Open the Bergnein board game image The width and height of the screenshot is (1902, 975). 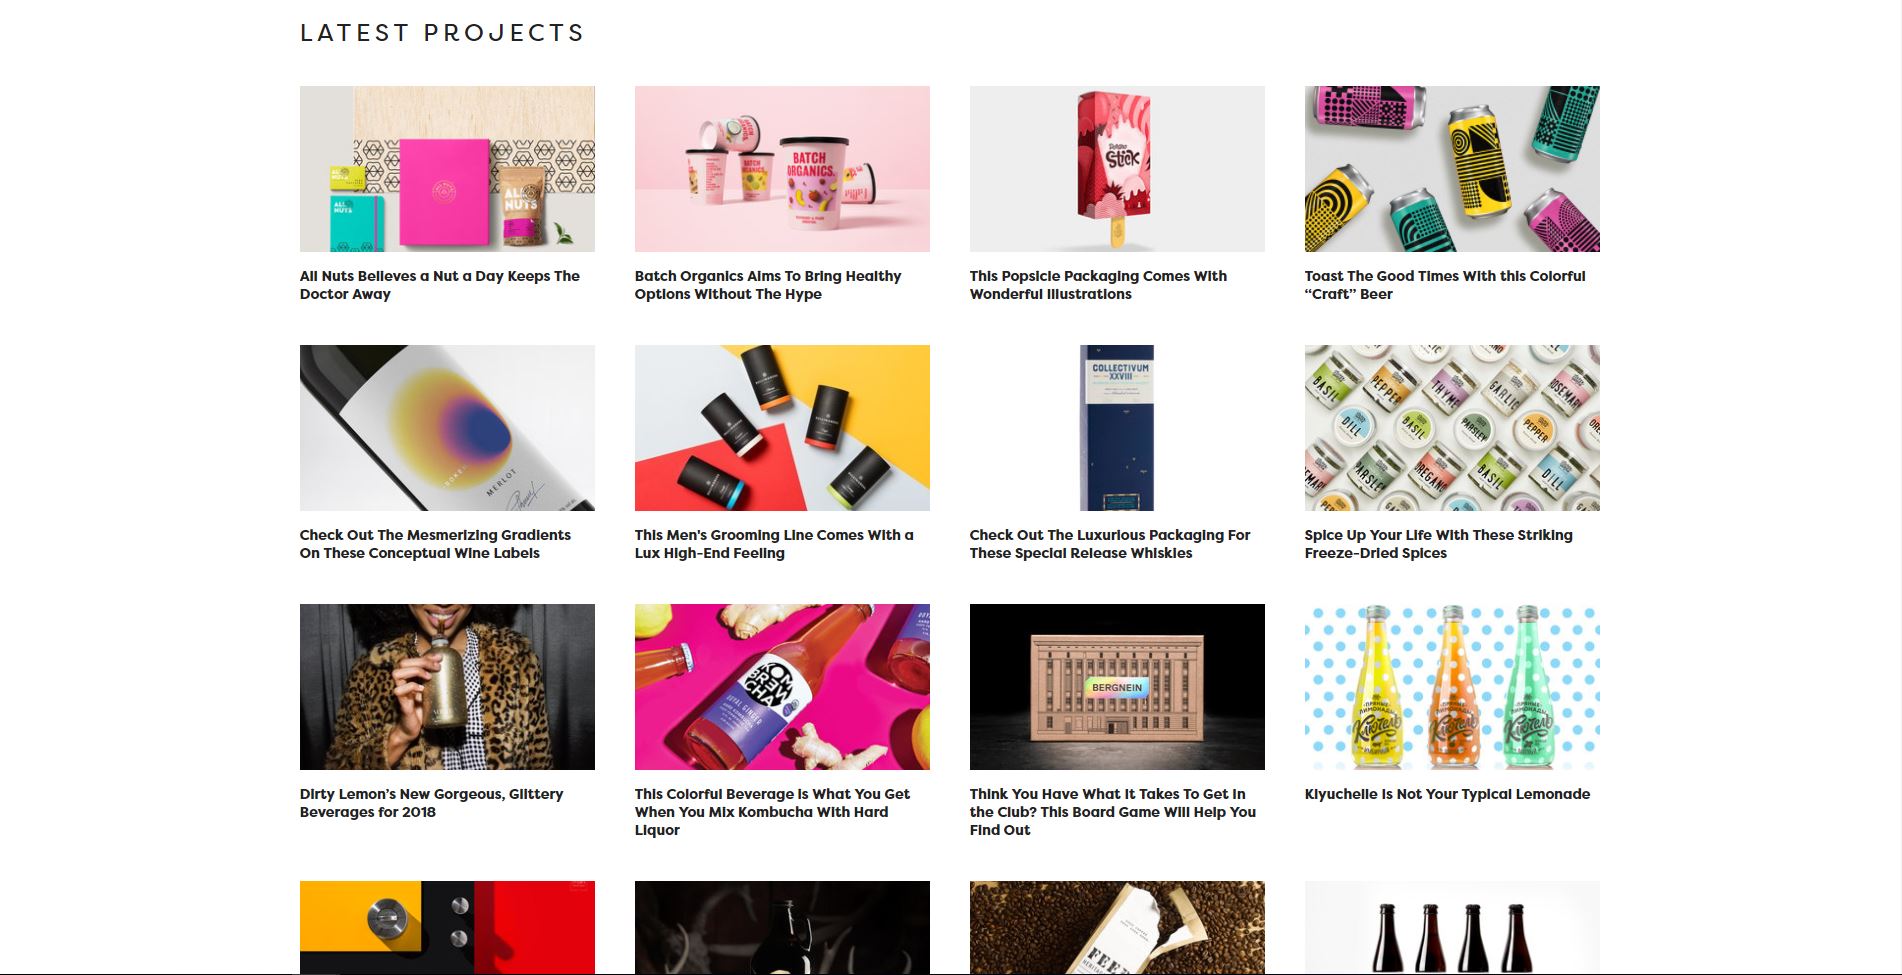point(1117,687)
